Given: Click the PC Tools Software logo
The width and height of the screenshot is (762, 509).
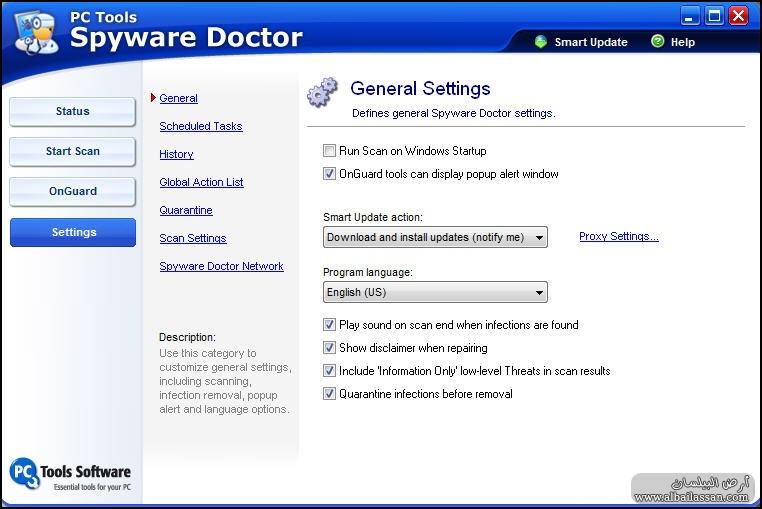Looking at the screenshot, I should (x=70, y=474).
